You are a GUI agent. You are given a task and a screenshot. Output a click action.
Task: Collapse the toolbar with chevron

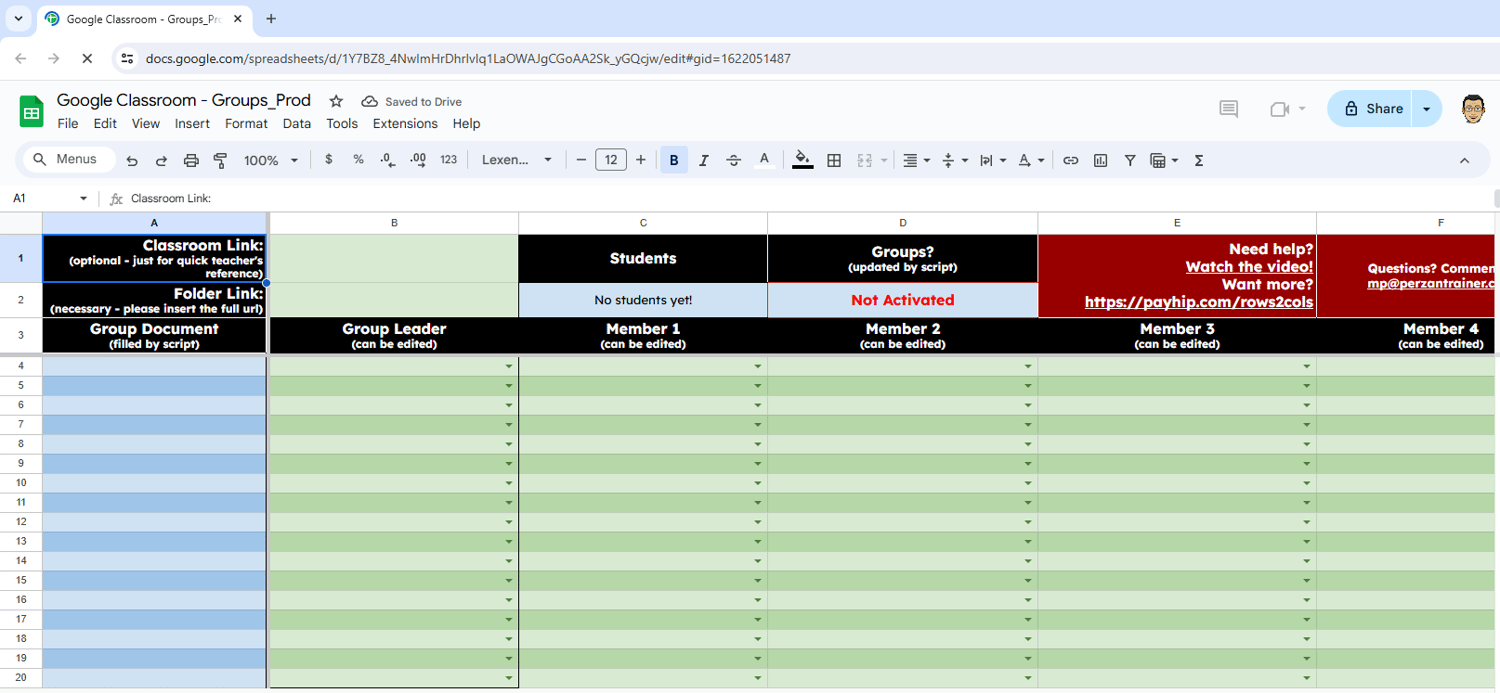click(1464, 160)
